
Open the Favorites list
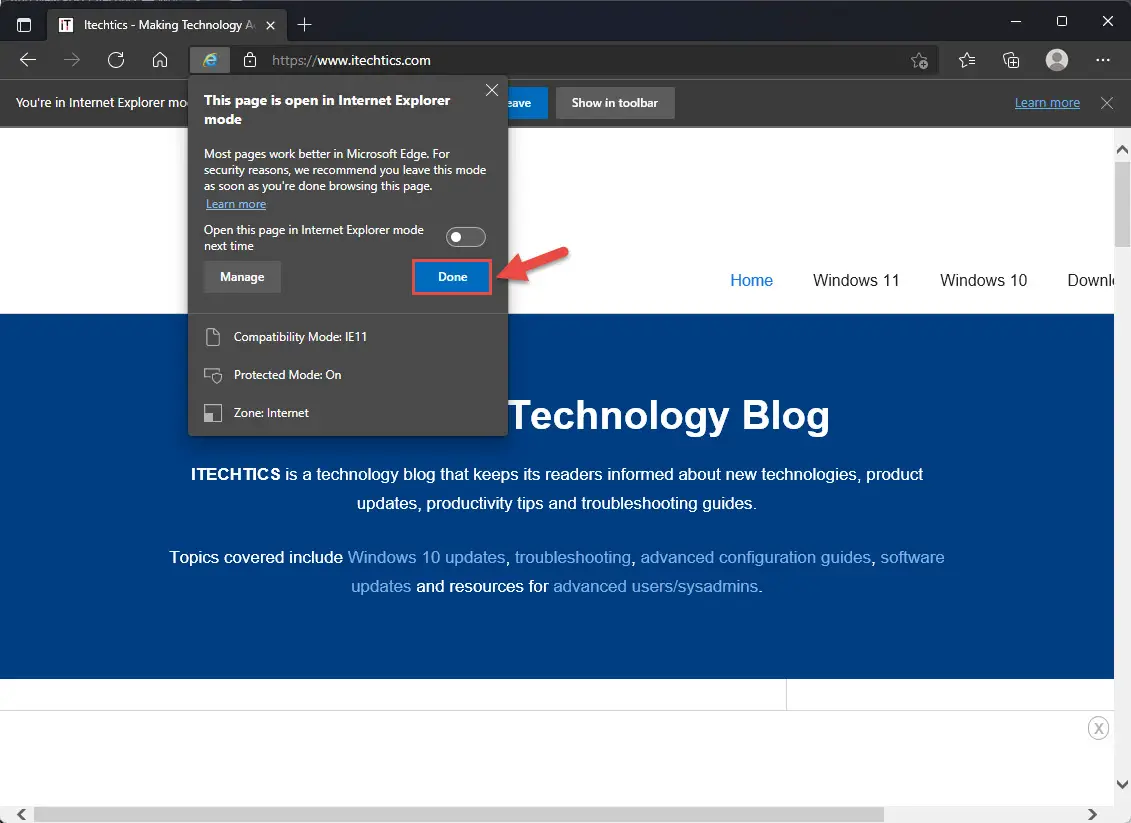(x=965, y=60)
